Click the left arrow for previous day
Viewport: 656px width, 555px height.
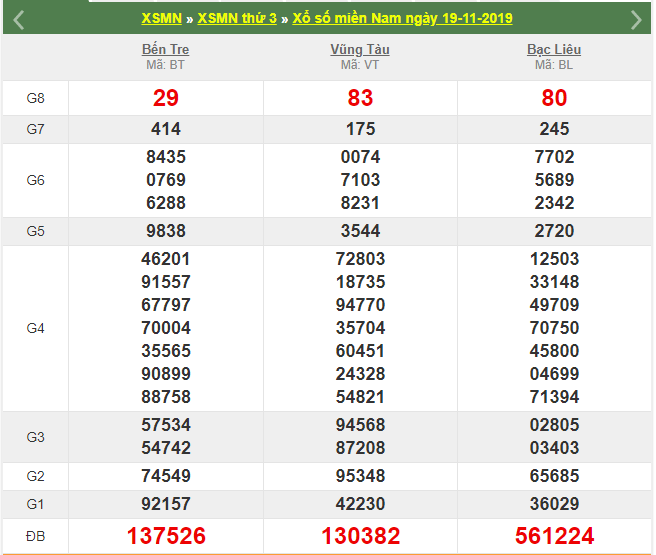click(x=19, y=19)
